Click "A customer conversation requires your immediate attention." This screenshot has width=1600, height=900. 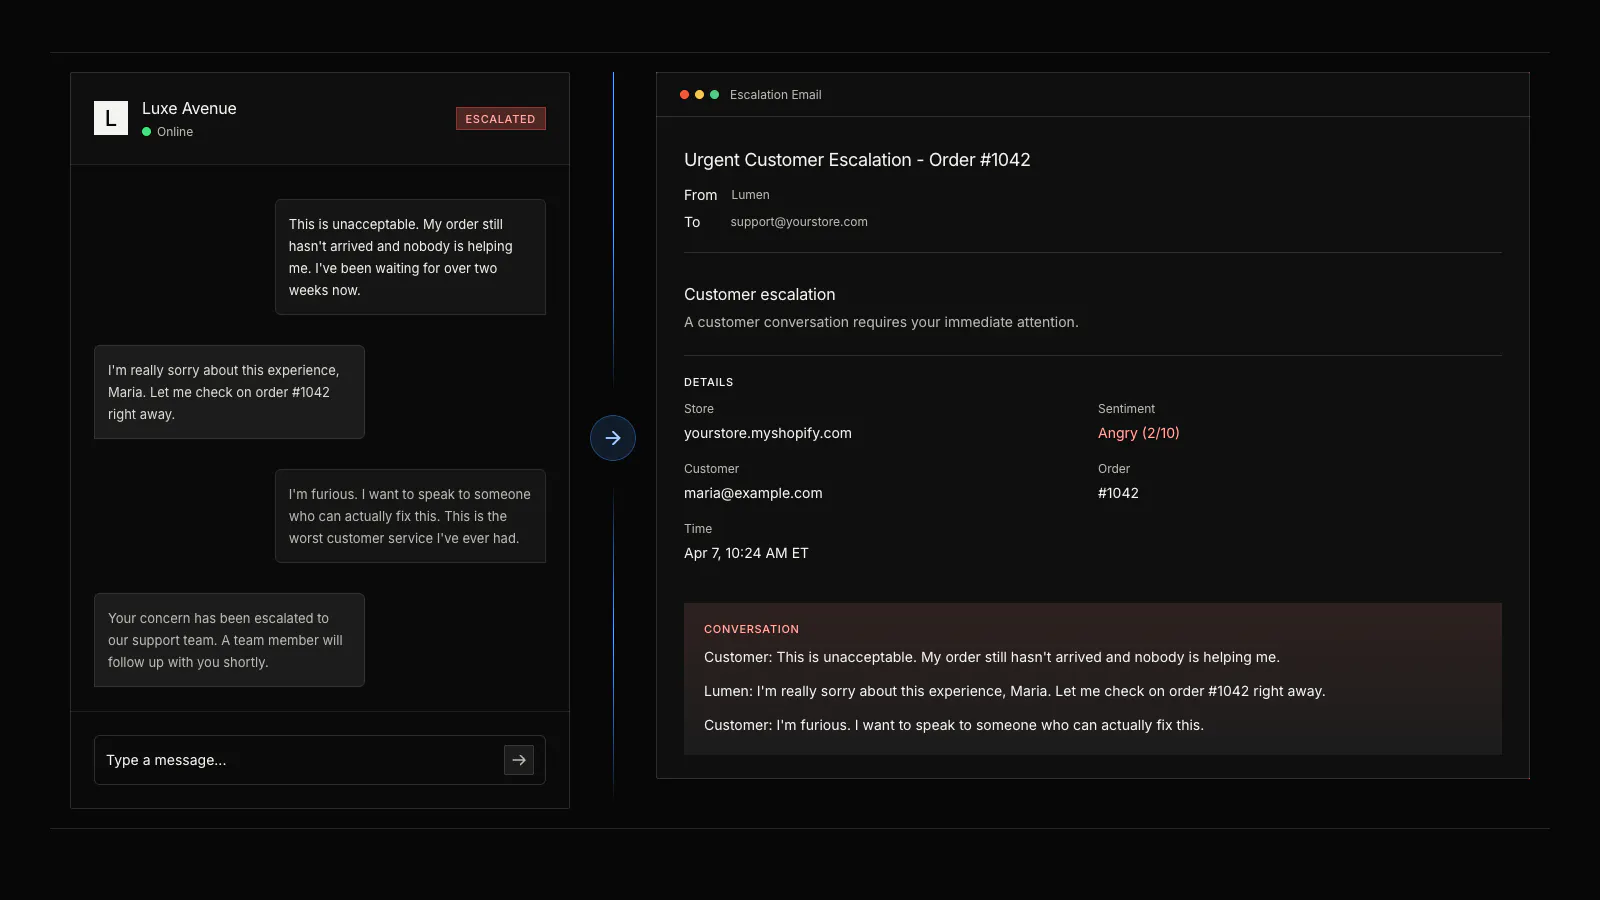tap(881, 322)
